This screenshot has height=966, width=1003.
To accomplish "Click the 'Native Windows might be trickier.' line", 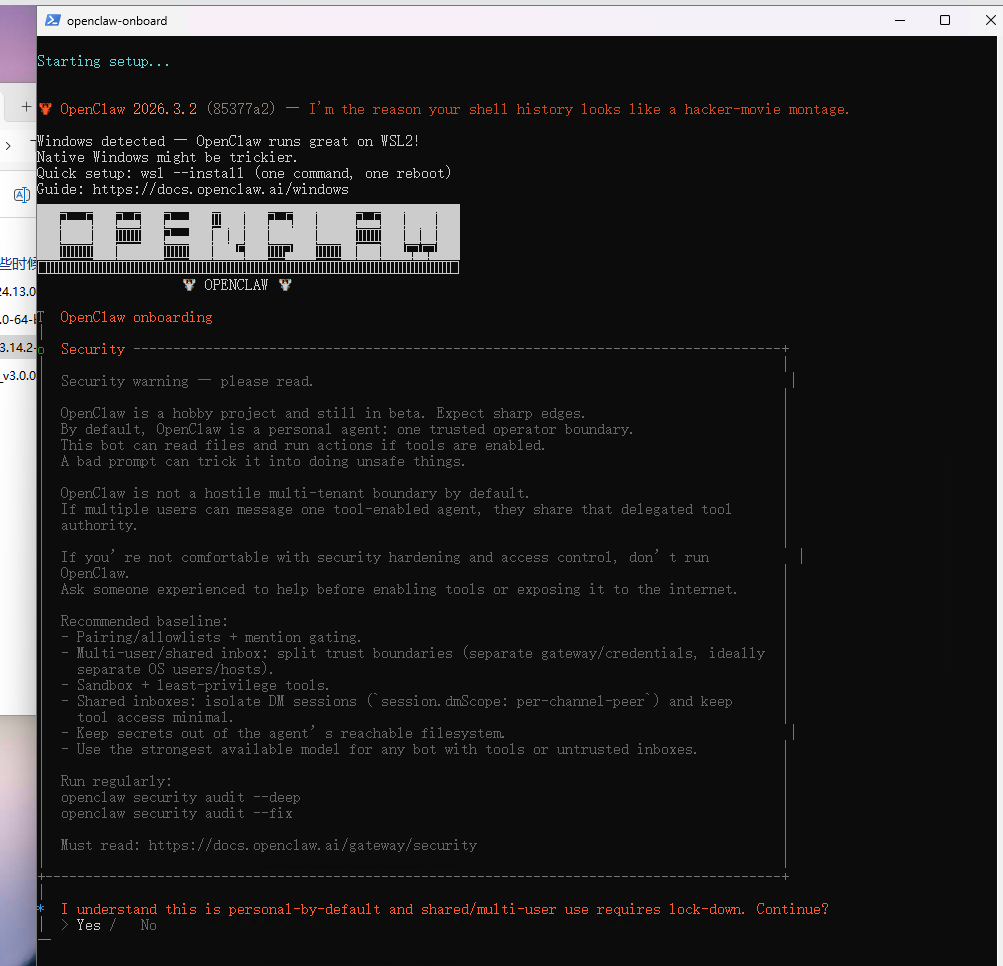I will pyautogui.click(x=166, y=157).
